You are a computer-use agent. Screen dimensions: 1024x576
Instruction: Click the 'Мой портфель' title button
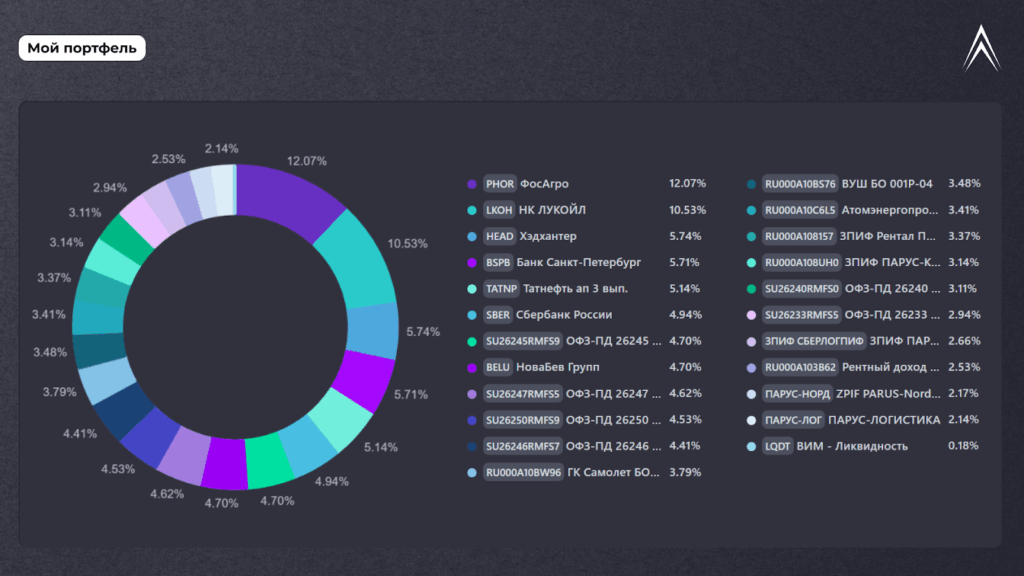coord(82,48)
